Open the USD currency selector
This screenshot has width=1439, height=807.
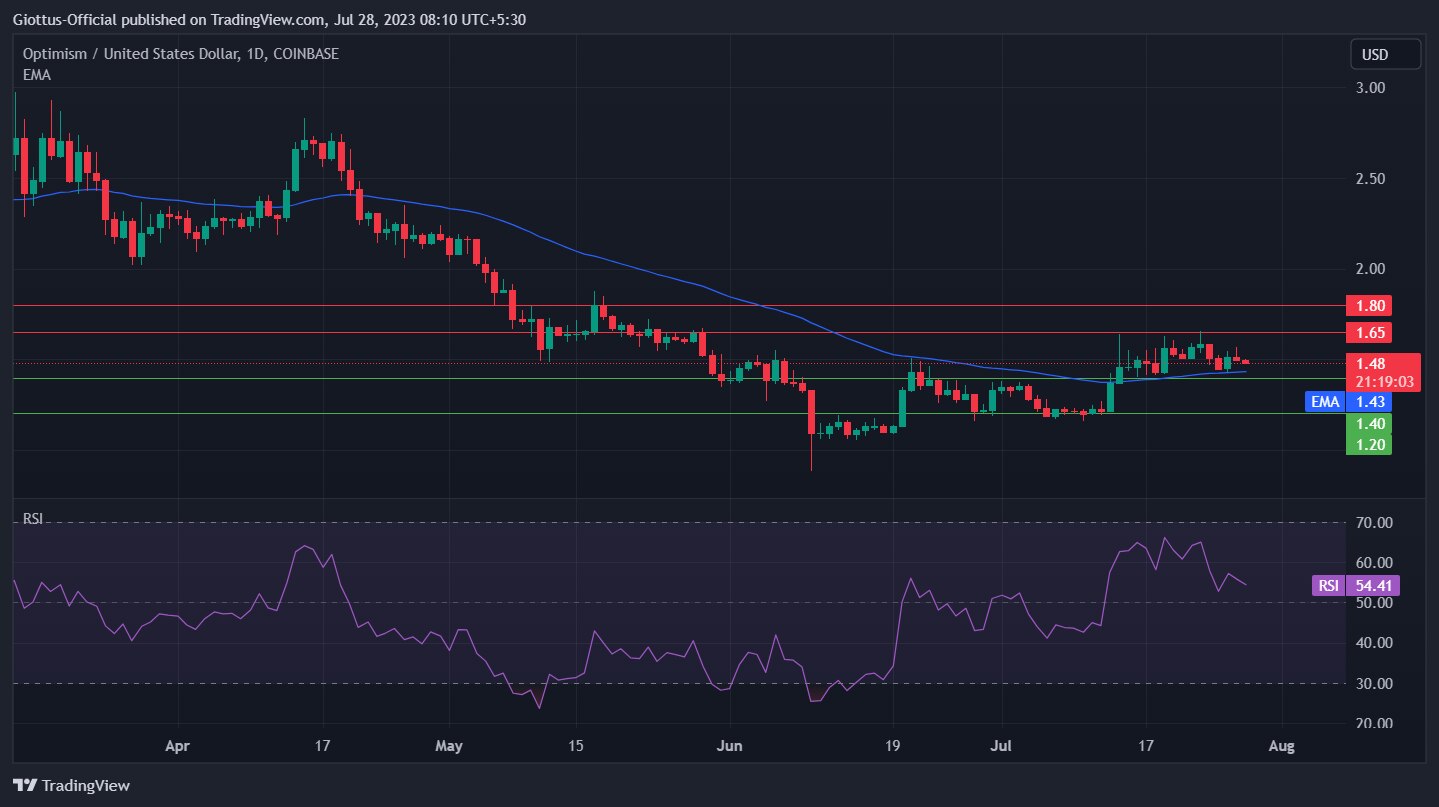coord(1384,54)
